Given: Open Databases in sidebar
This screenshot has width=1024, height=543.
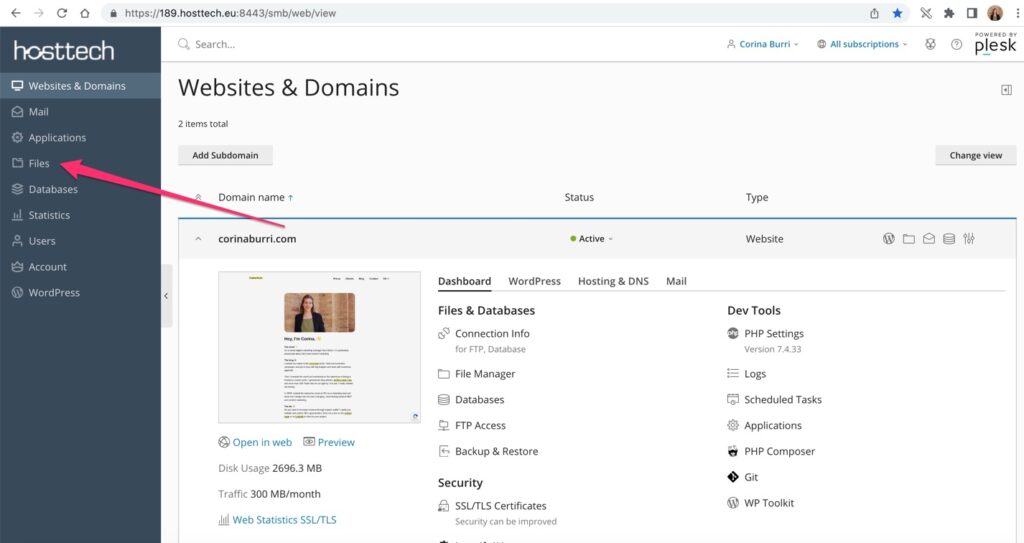Looking at the screenshot, I should 80,189.
